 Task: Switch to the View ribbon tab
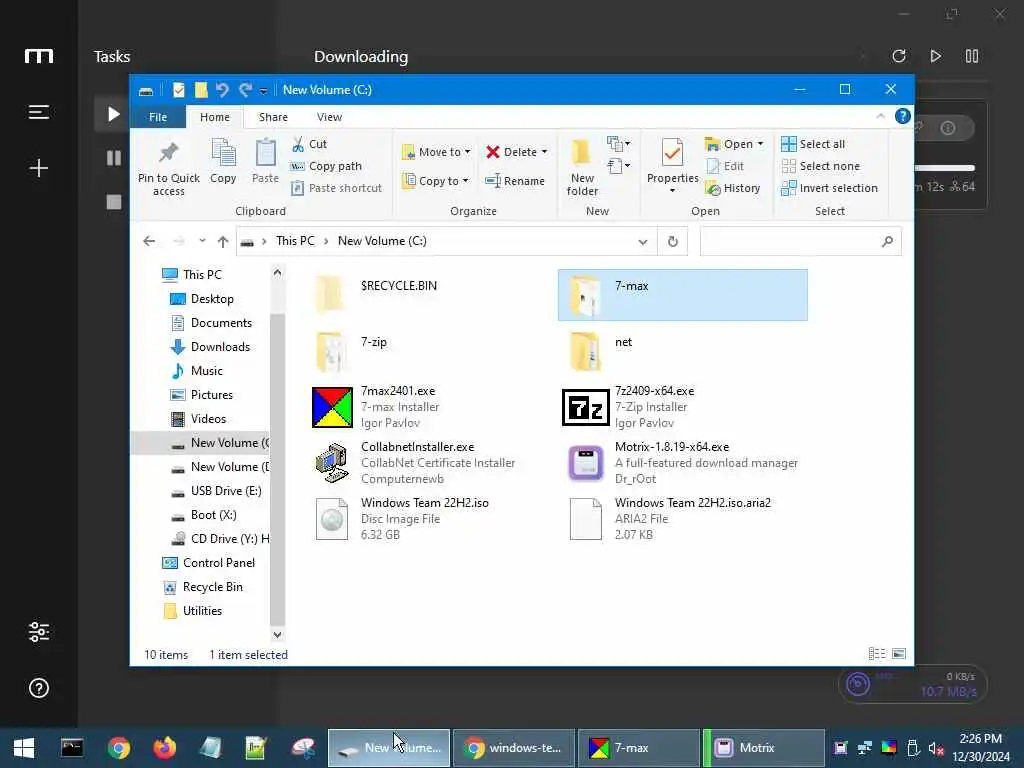click(x=329, y=117)
